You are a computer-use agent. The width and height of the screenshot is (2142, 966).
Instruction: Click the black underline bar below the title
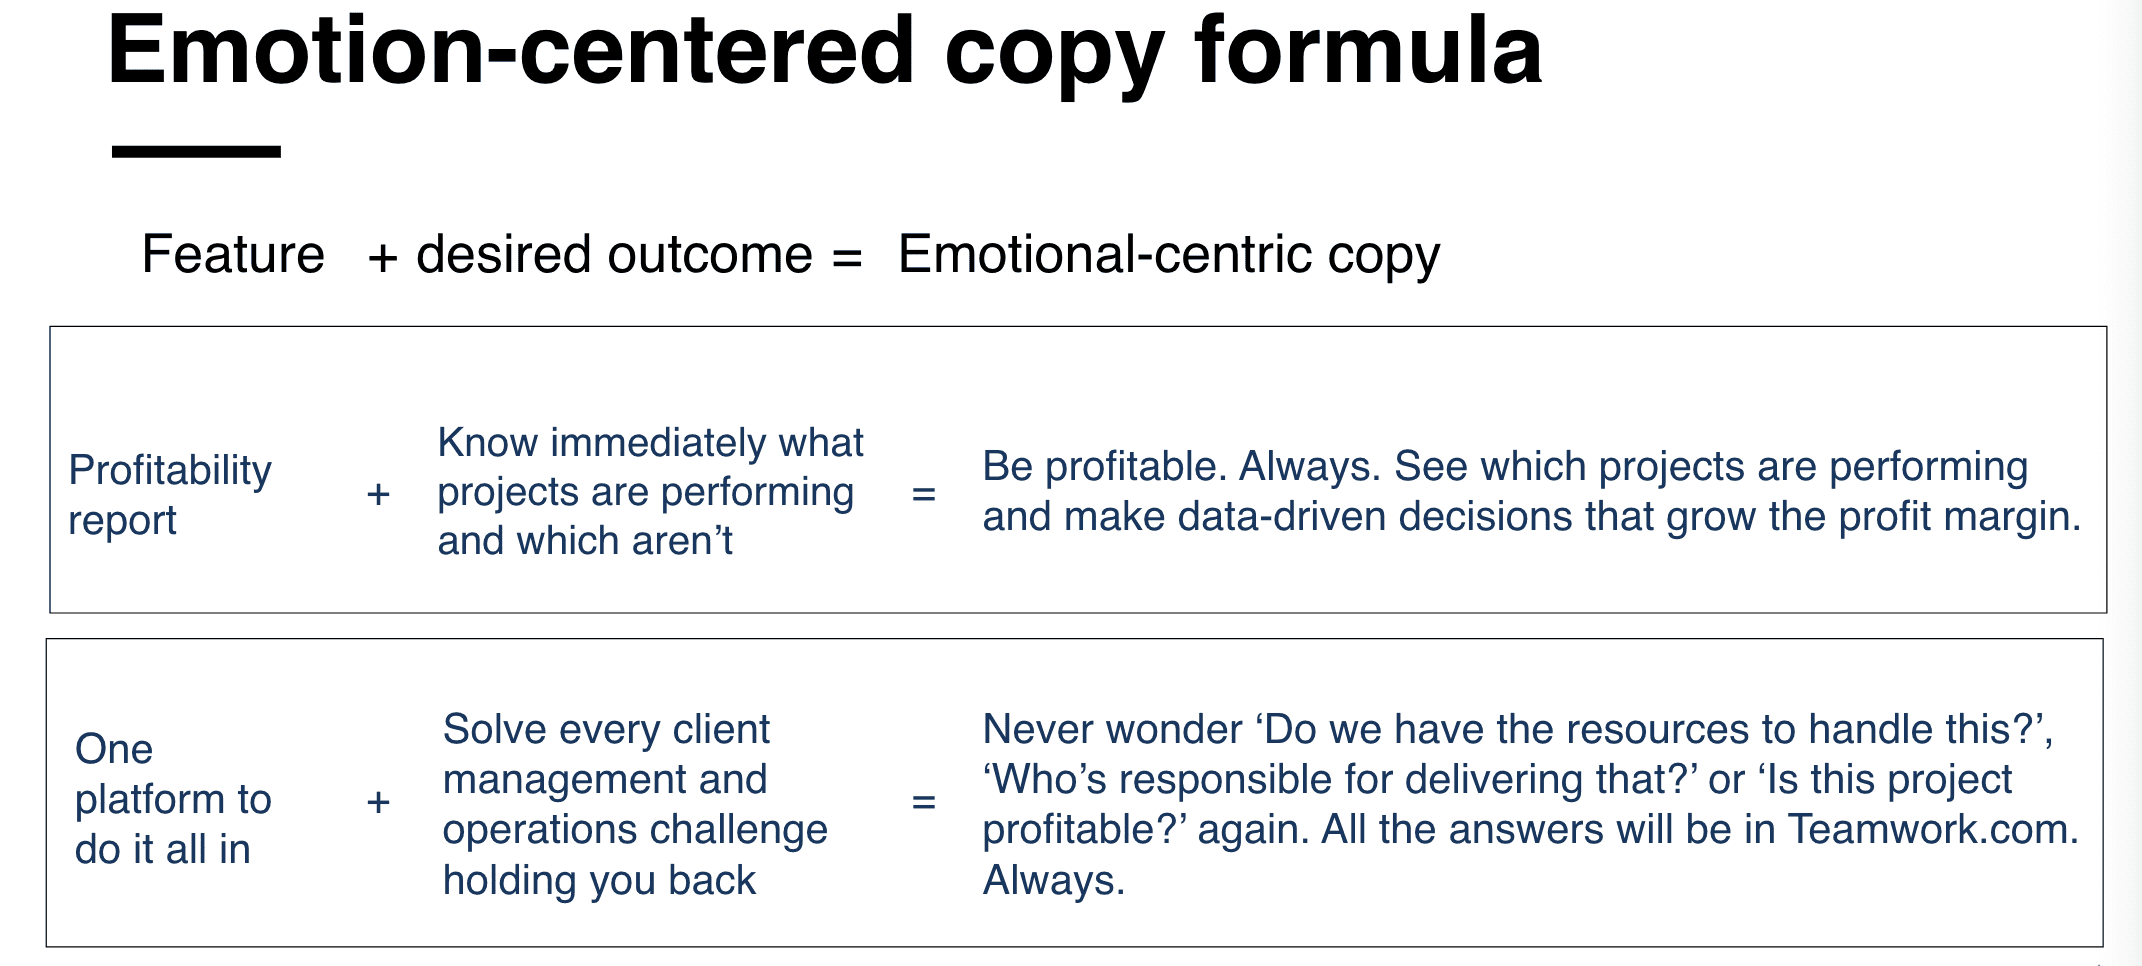pos(196,152)
